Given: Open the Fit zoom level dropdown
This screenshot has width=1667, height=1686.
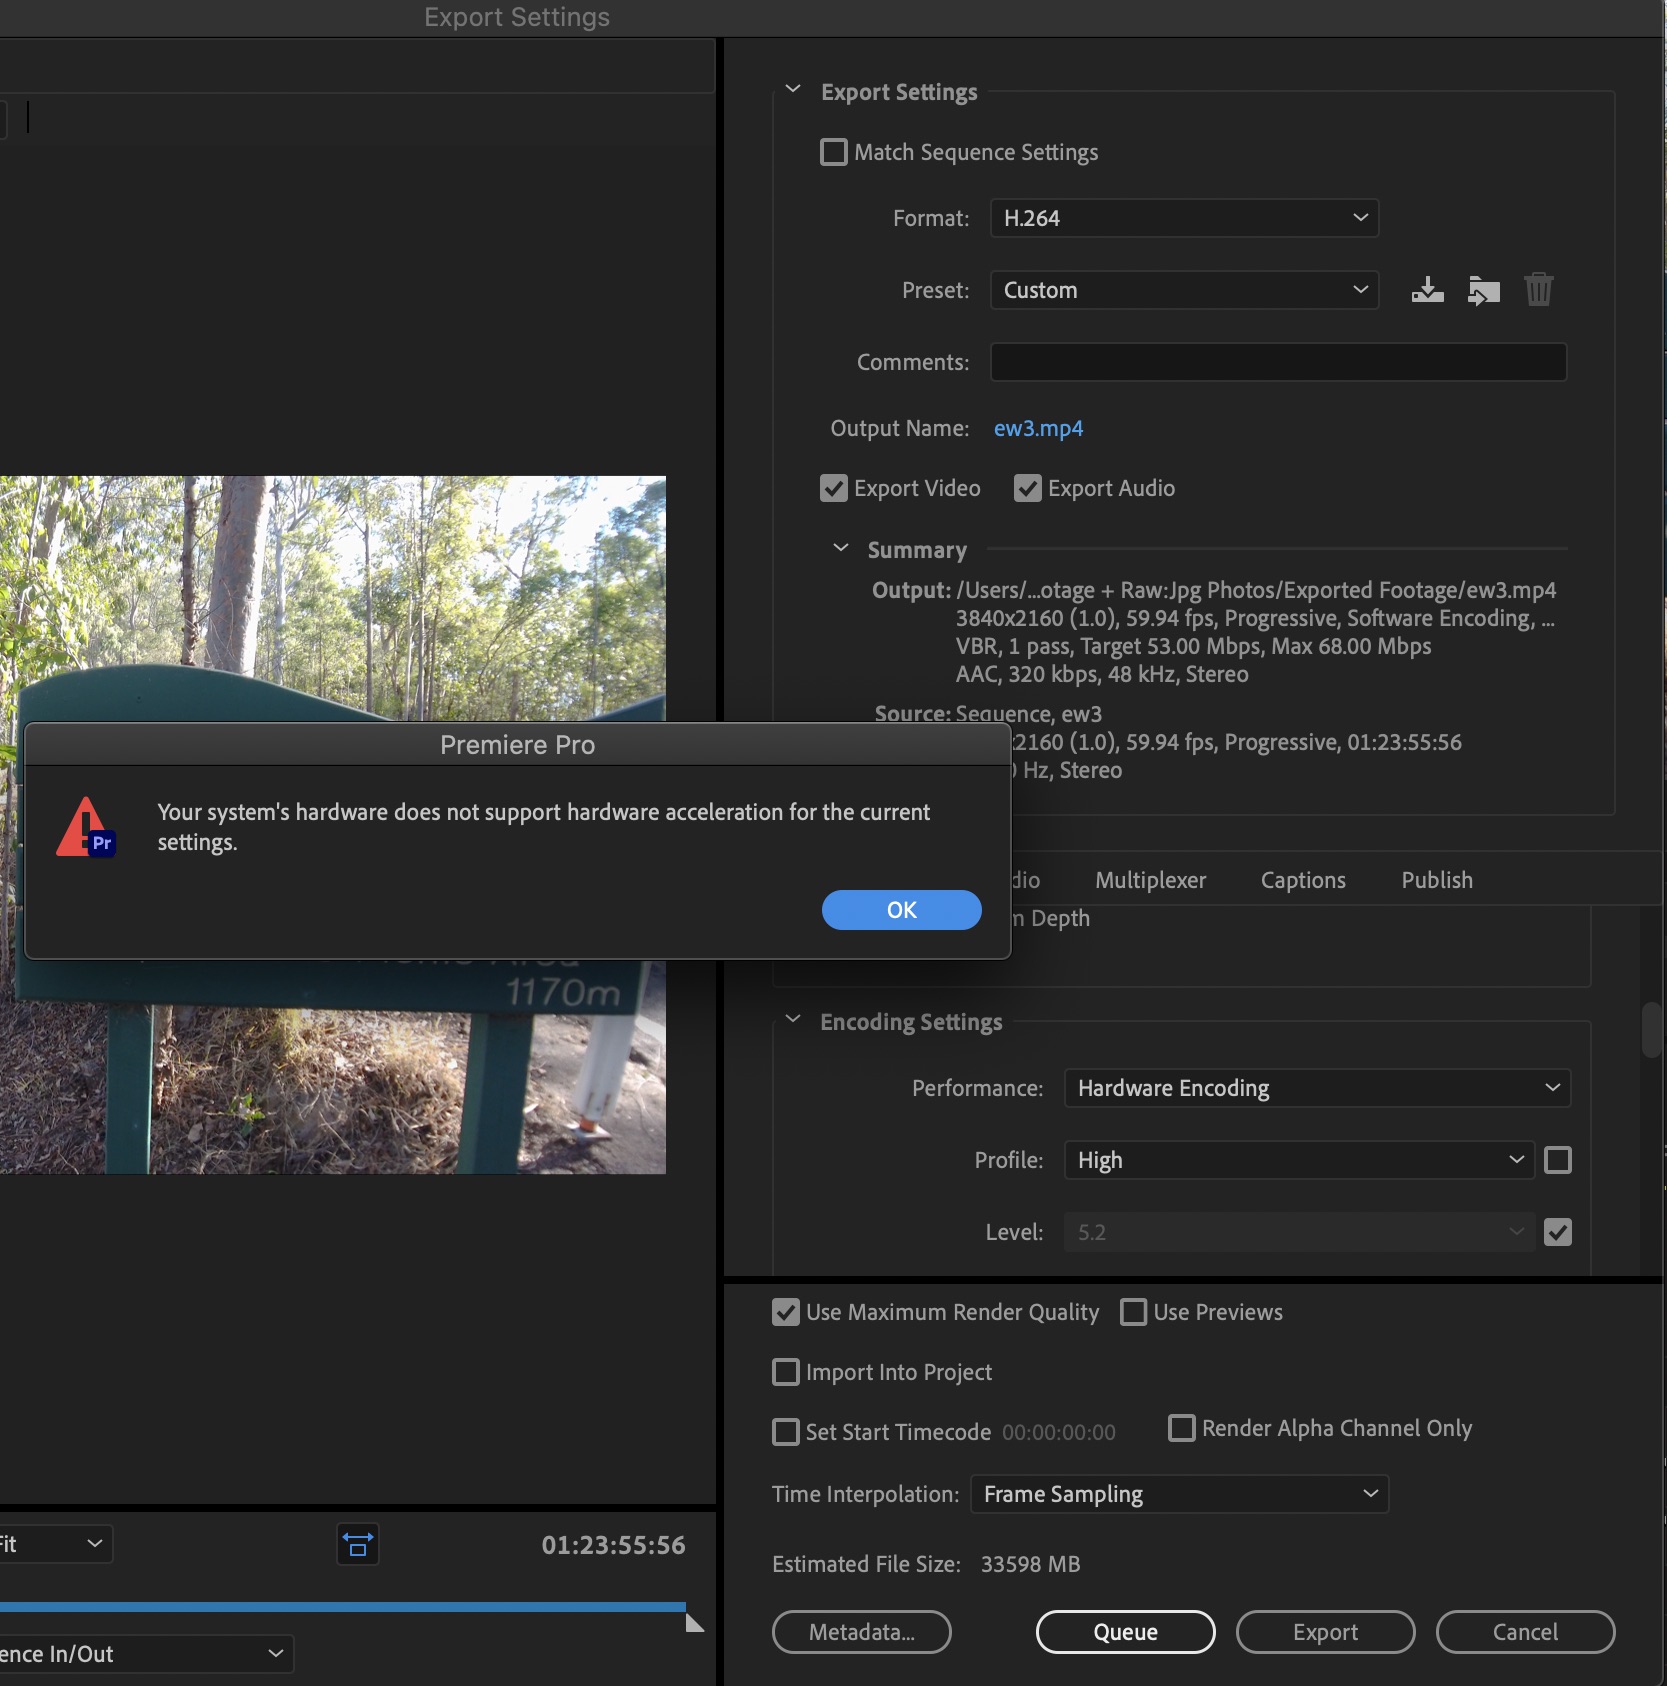Looking at the screenshot, I should [55, 1544].
